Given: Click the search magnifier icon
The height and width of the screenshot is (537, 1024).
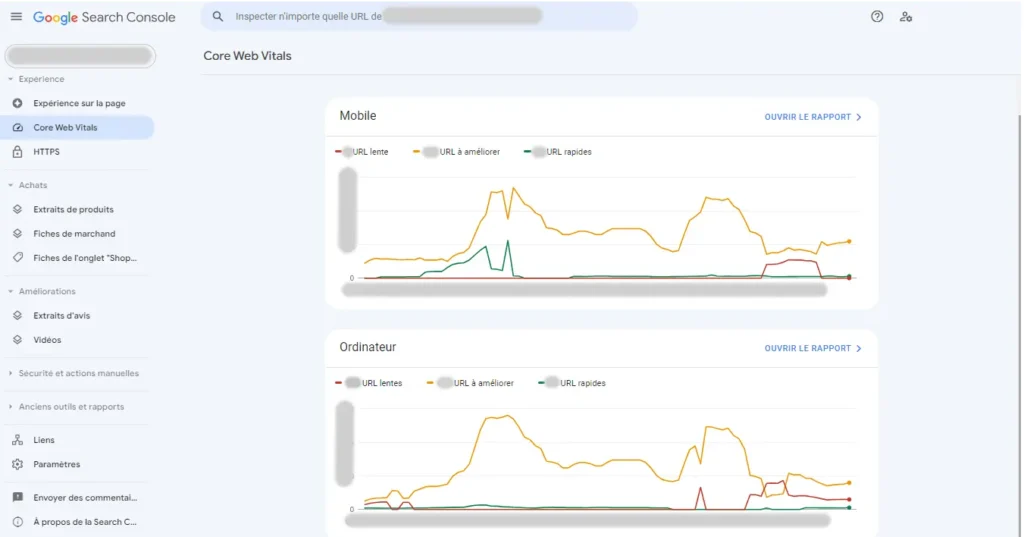Looking at the screenshot, I should [218, 16].
